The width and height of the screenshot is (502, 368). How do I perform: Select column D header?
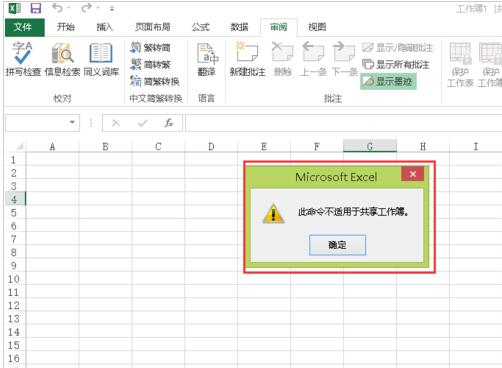click(x=211, y=146)
